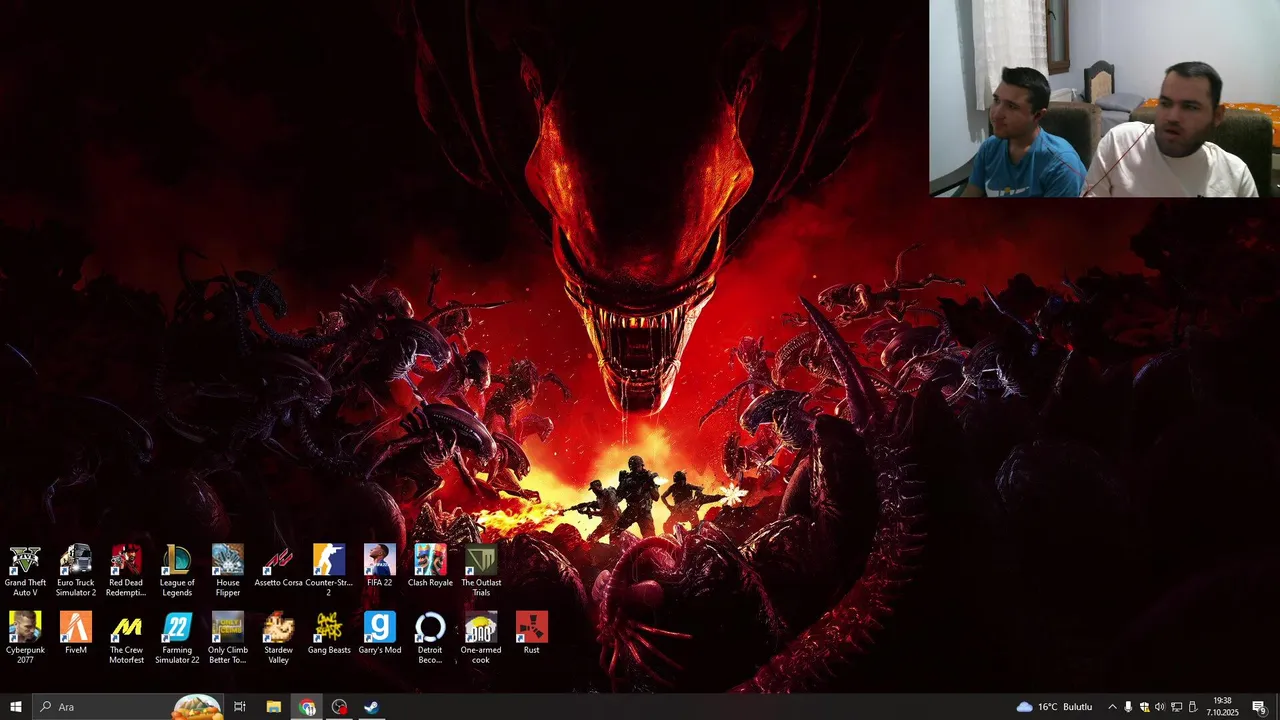Screen dimensions: 1280x720
Task: Select the House Flipper desktop icon
Action: click(x=228, y=571)
